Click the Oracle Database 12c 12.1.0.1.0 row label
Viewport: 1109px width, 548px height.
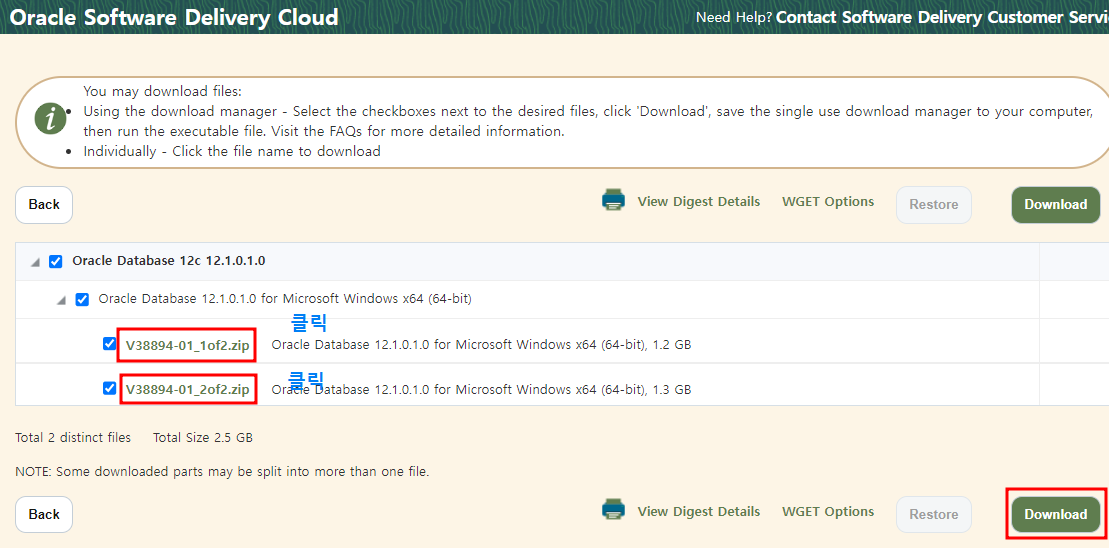[x=168, y=261]
